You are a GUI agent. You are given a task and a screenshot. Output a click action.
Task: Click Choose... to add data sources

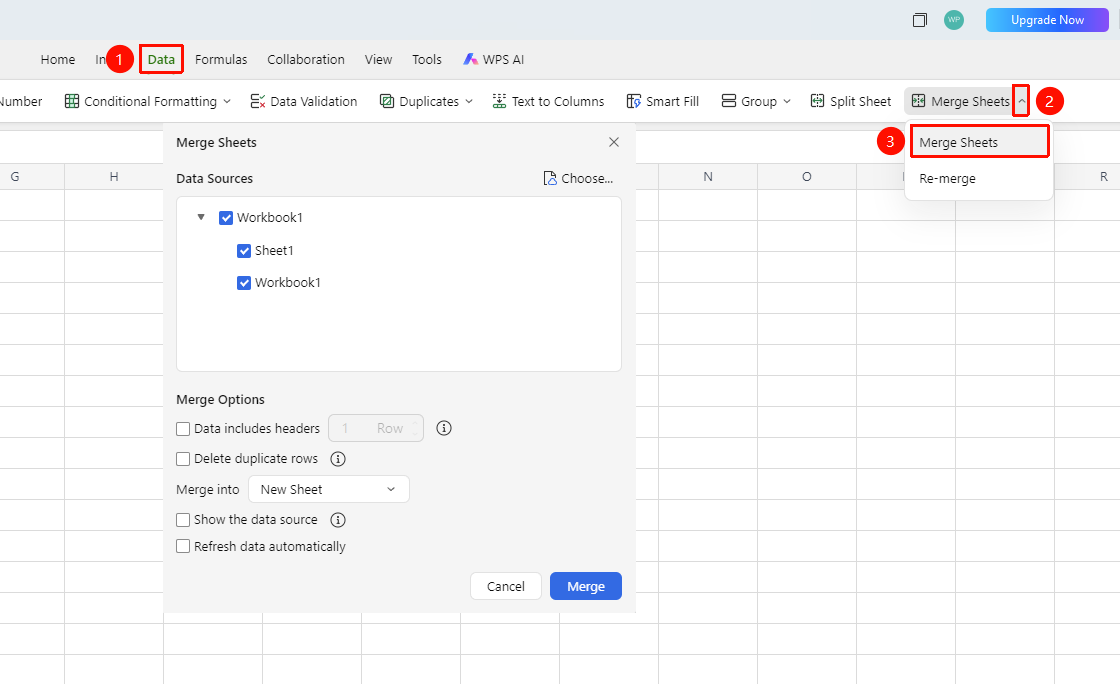pyautogui.click(x=578, y=178)
